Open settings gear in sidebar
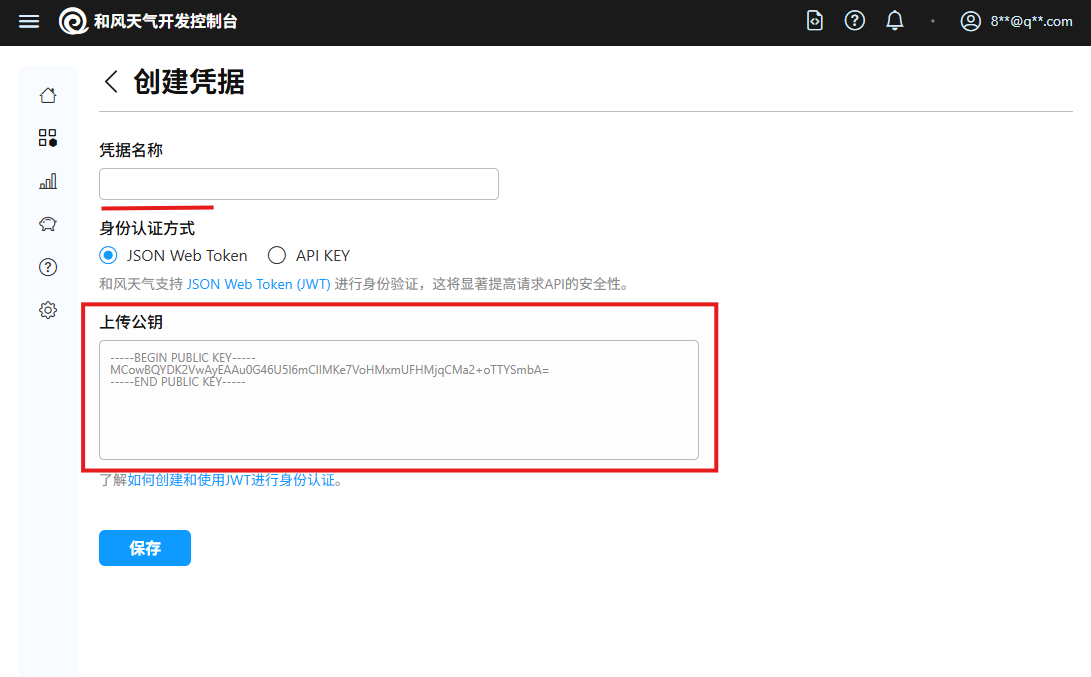The height and width of the screenshot is (677, 1091). pos(48,310)
